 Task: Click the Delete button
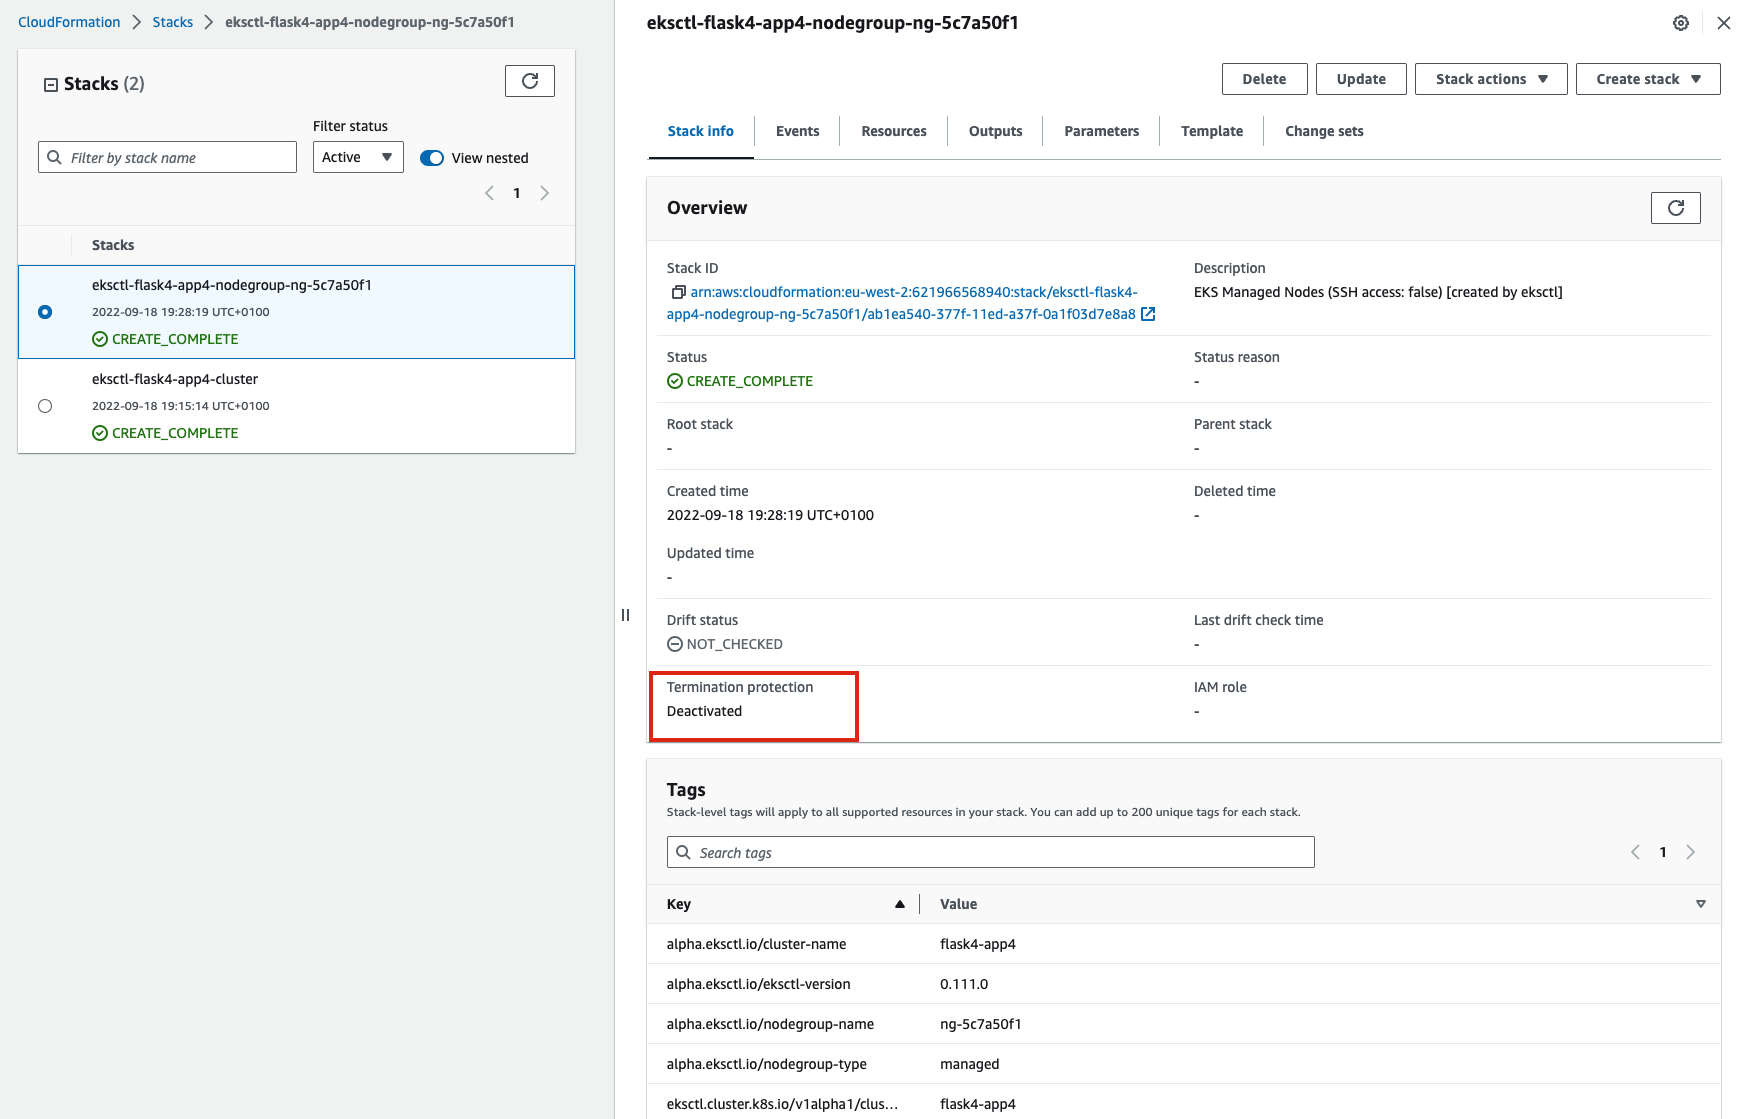pos(1265,79)
